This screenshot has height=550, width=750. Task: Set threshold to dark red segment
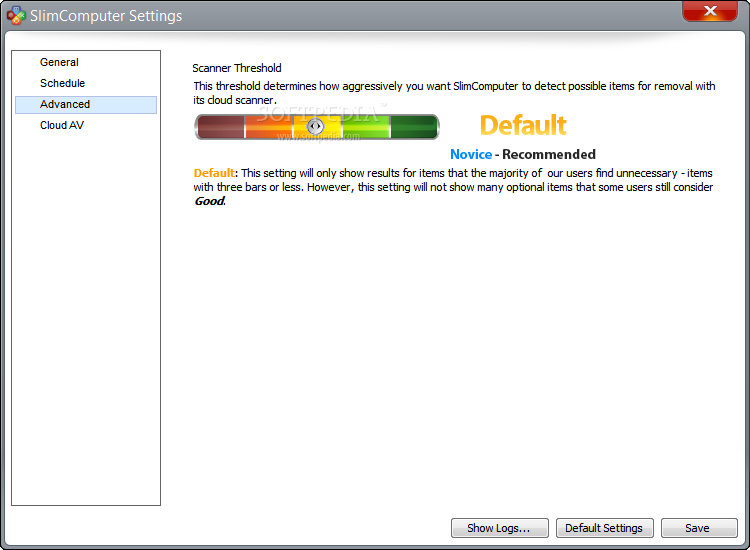point(221,127)
